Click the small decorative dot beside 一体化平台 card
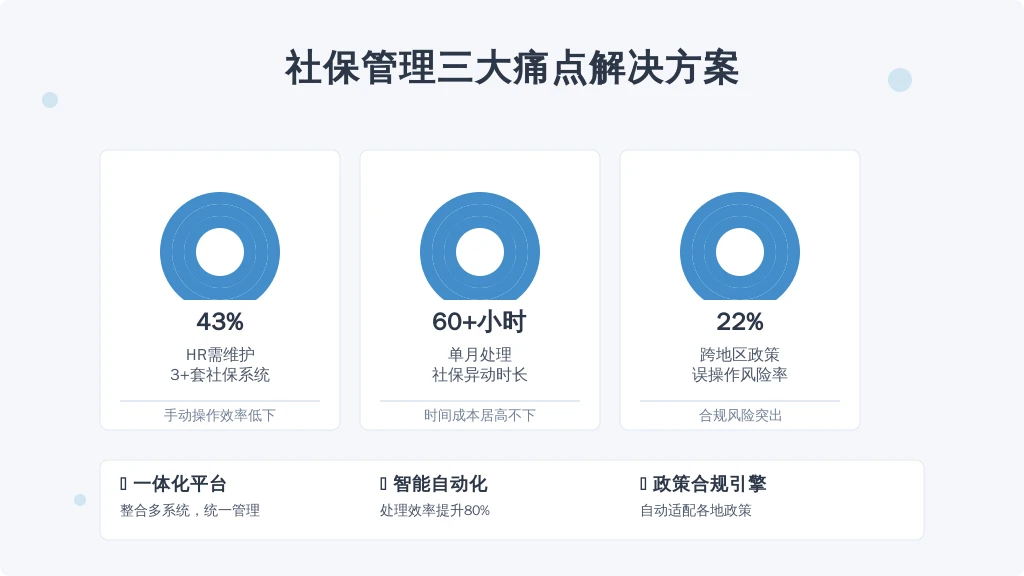 (x=80, y=500)
